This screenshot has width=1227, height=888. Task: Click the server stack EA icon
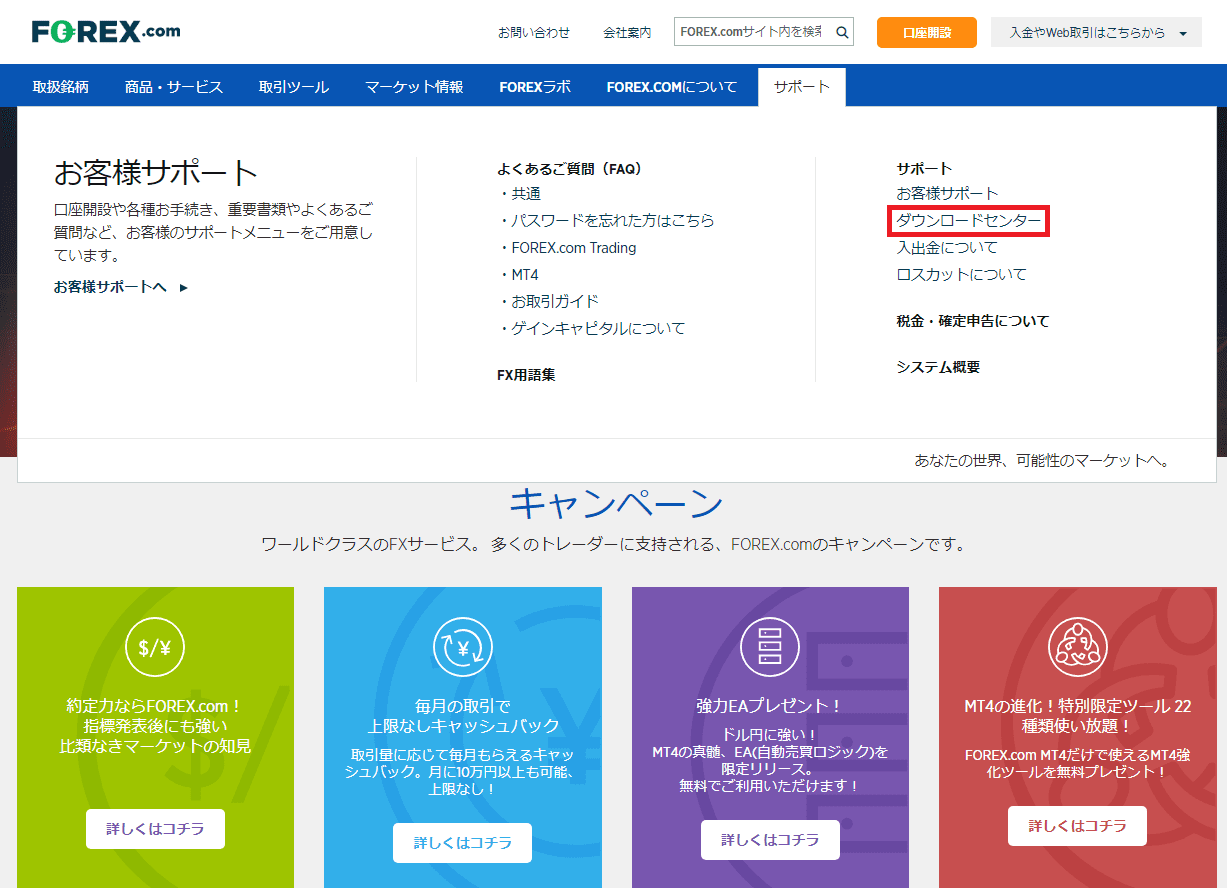pos(770,647)
